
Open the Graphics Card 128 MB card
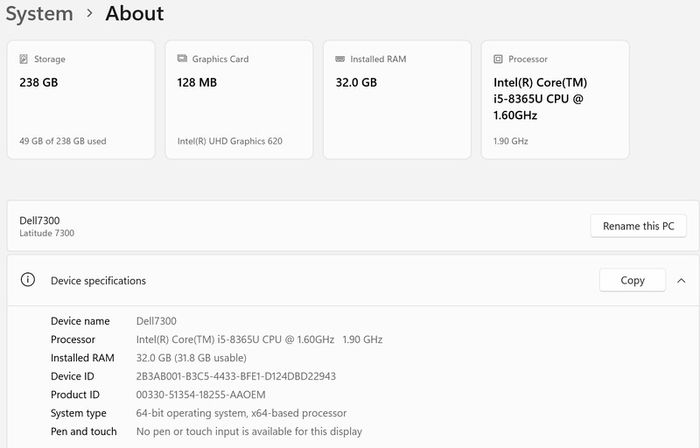239,100
